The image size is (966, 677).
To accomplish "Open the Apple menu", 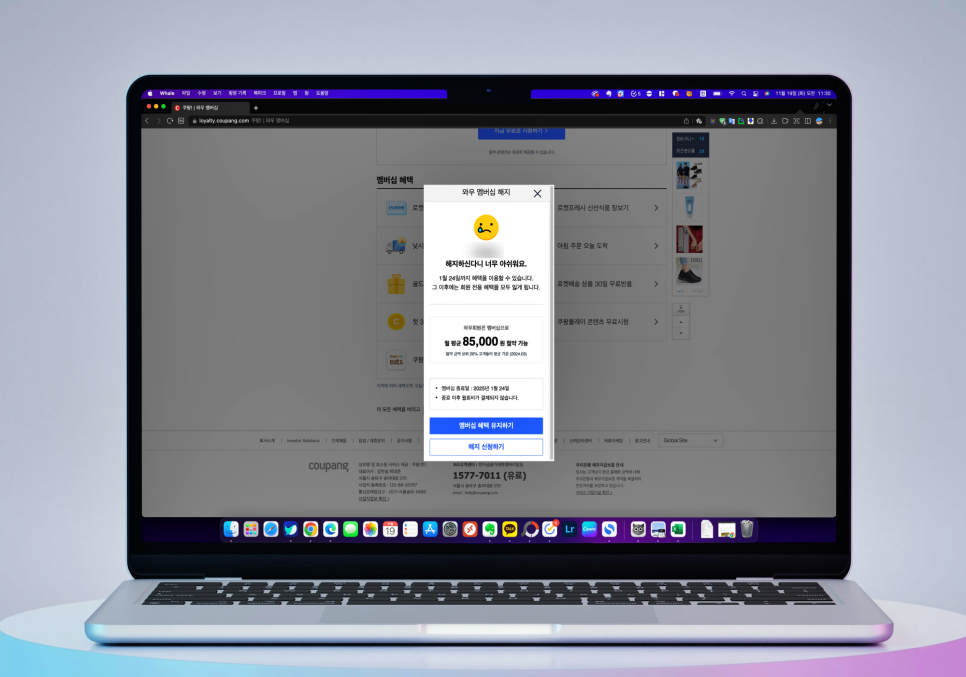I will coord(150,94).
